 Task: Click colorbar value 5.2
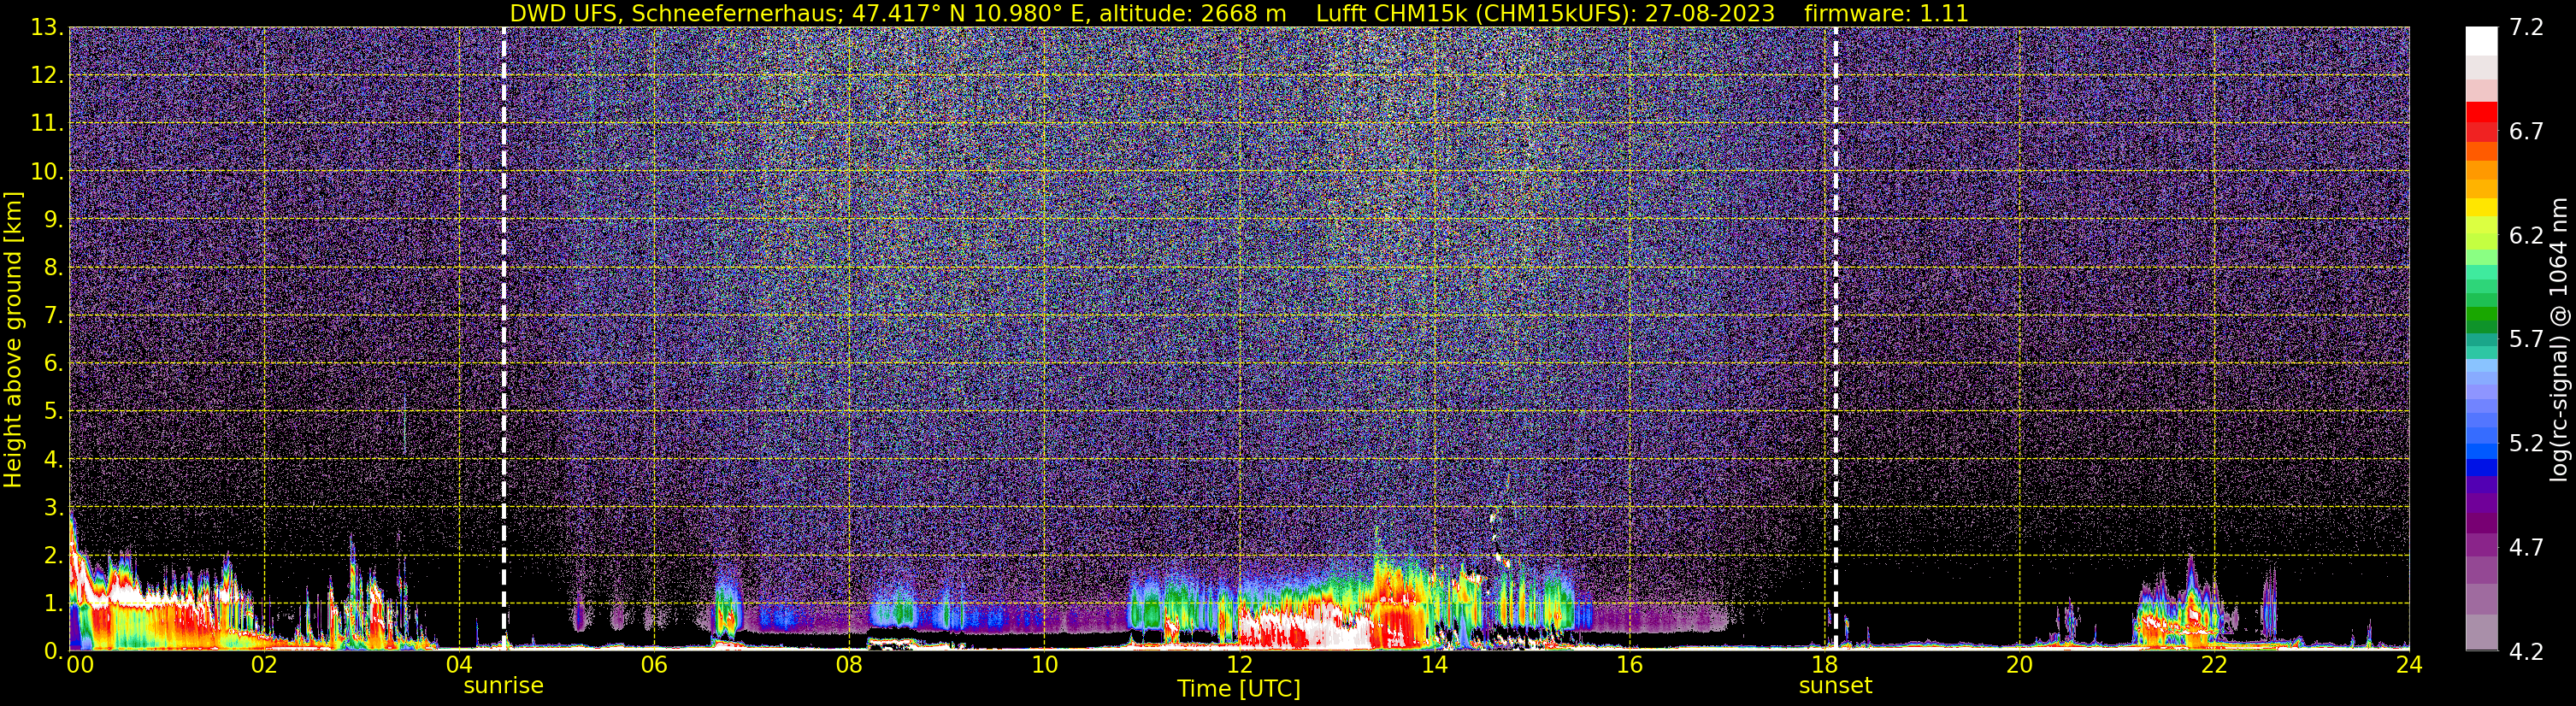(2526, 443)
